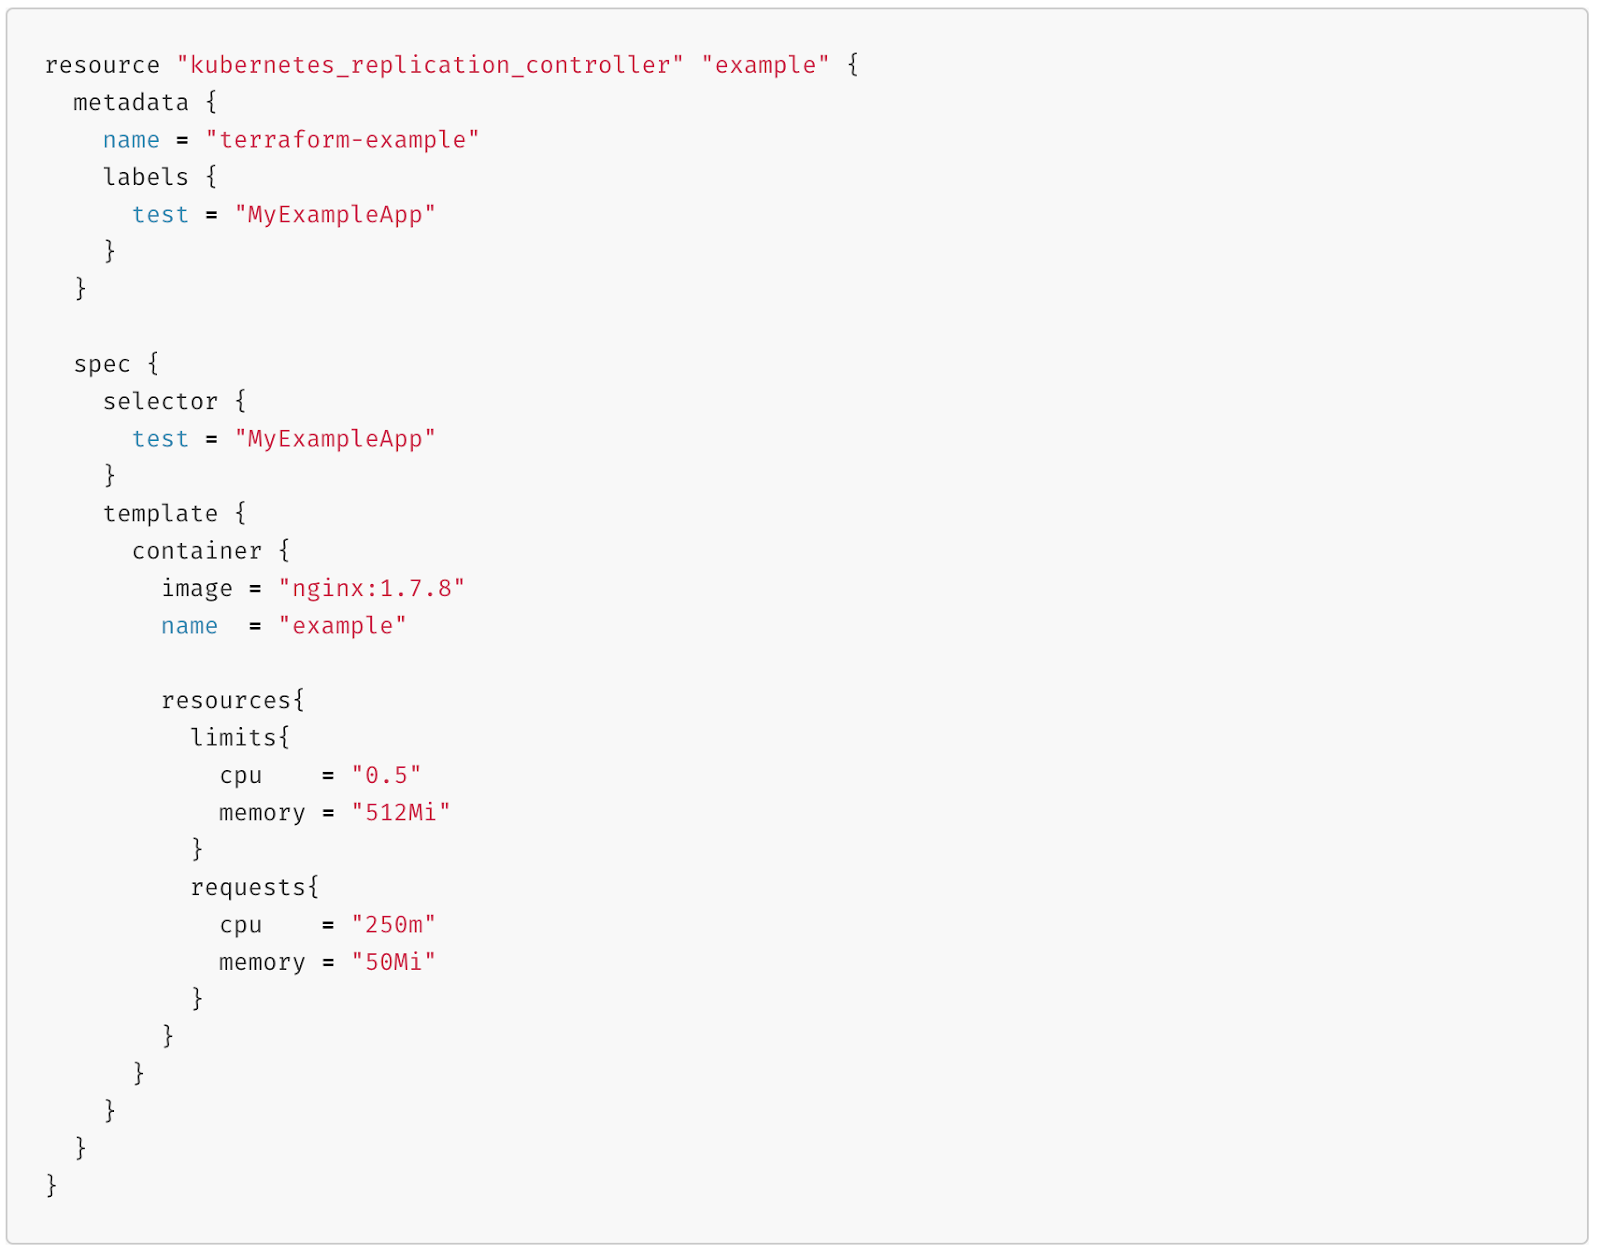Click the spec block keyword
Image resolution: width=1600 pixels, height=1254 pixels.
[x=102, y=364]
